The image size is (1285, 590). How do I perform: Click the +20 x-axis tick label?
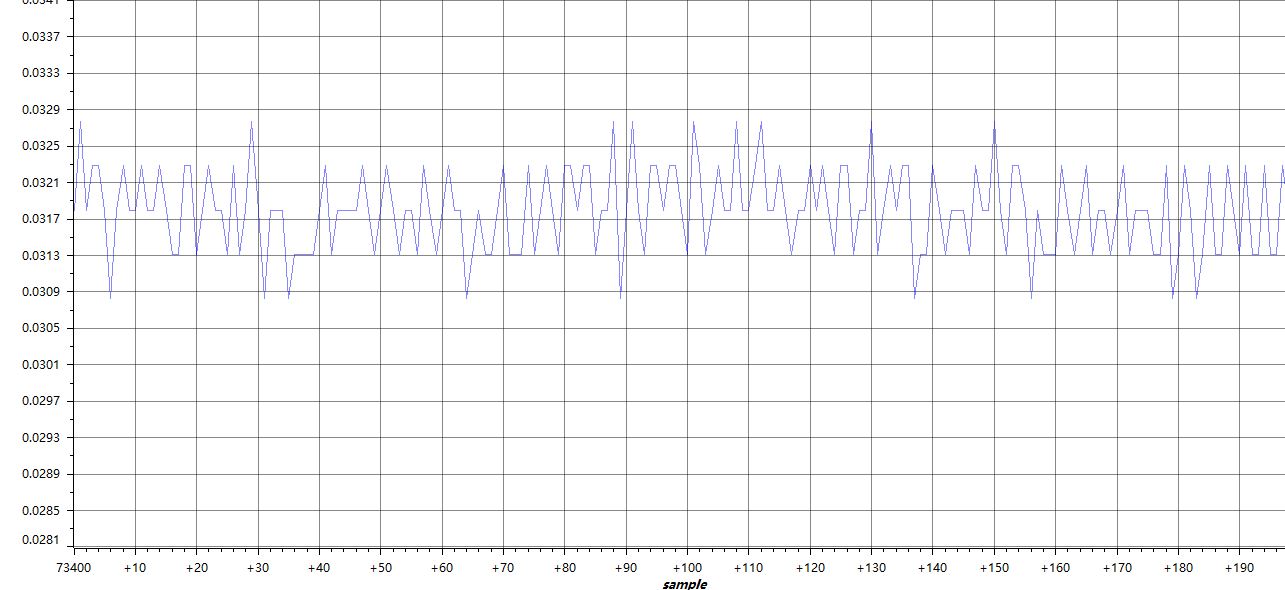point(197,567)
